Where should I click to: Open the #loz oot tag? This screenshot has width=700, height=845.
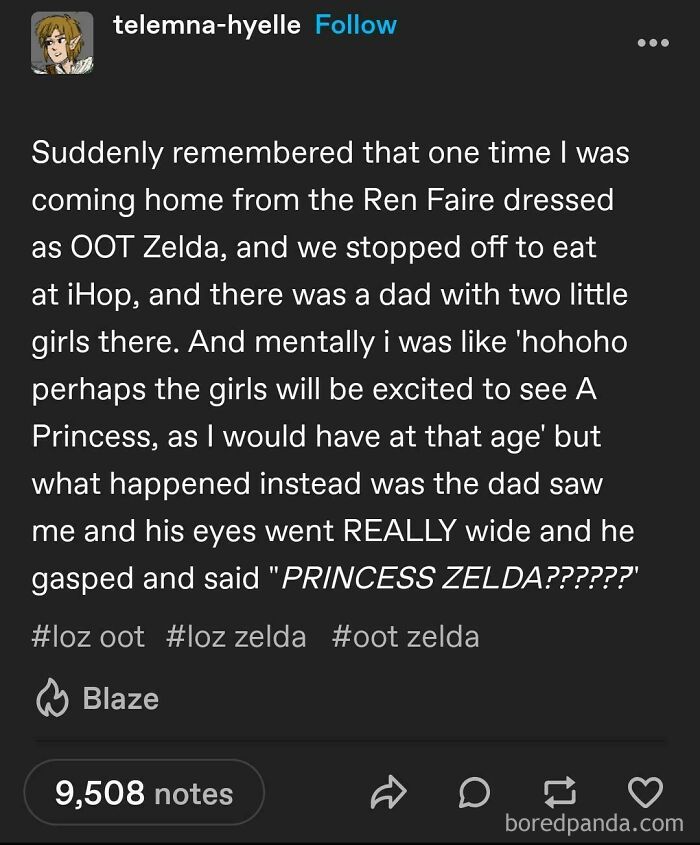[88, 637]
